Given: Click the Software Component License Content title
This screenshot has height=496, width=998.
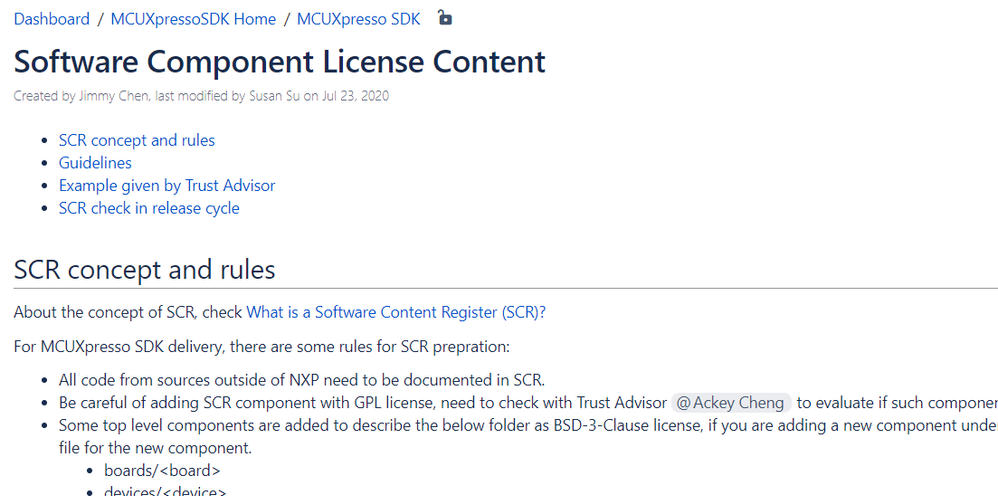Looking at the screenshot, I should tap(279, 62).
